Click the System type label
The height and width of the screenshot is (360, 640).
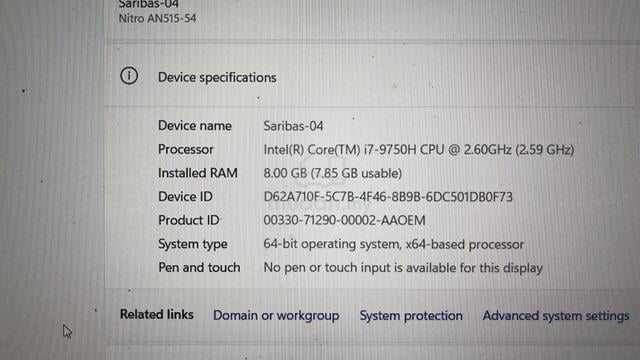(193, 244)
